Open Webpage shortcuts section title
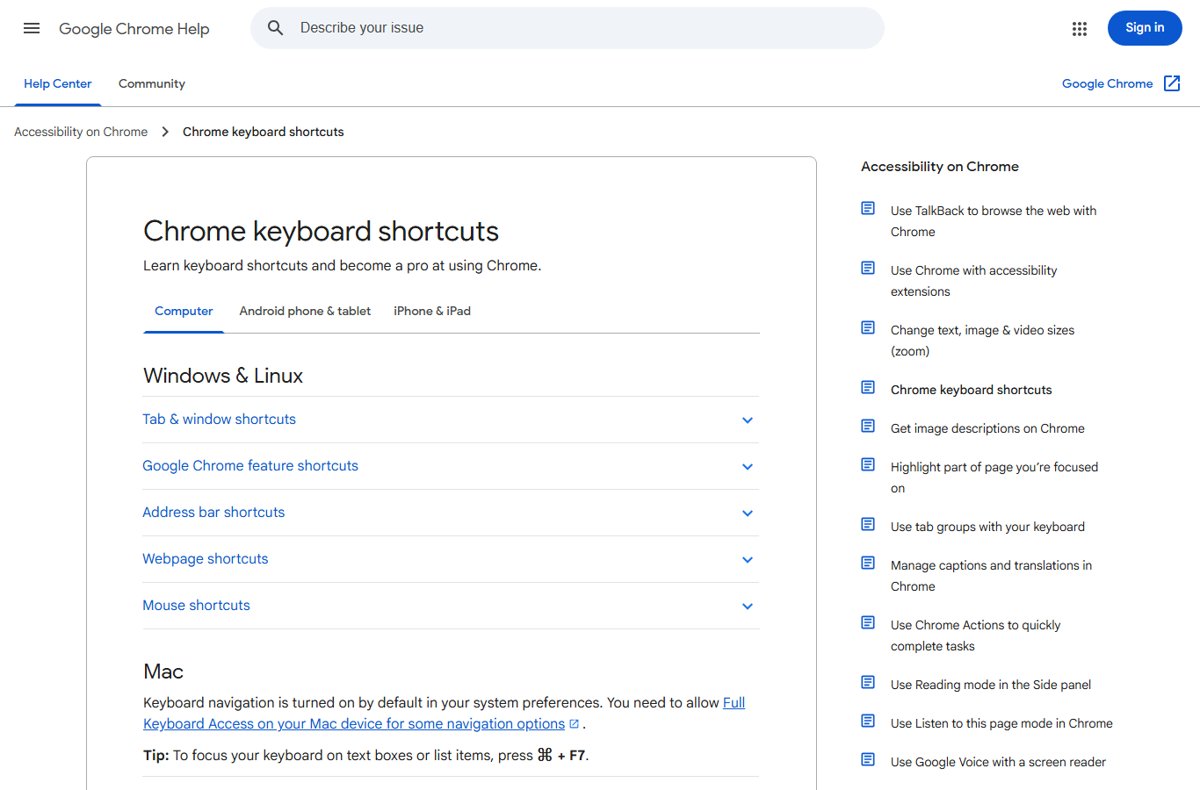The width and height of the screenshot is (1200, 790). [x=205, y=559]
